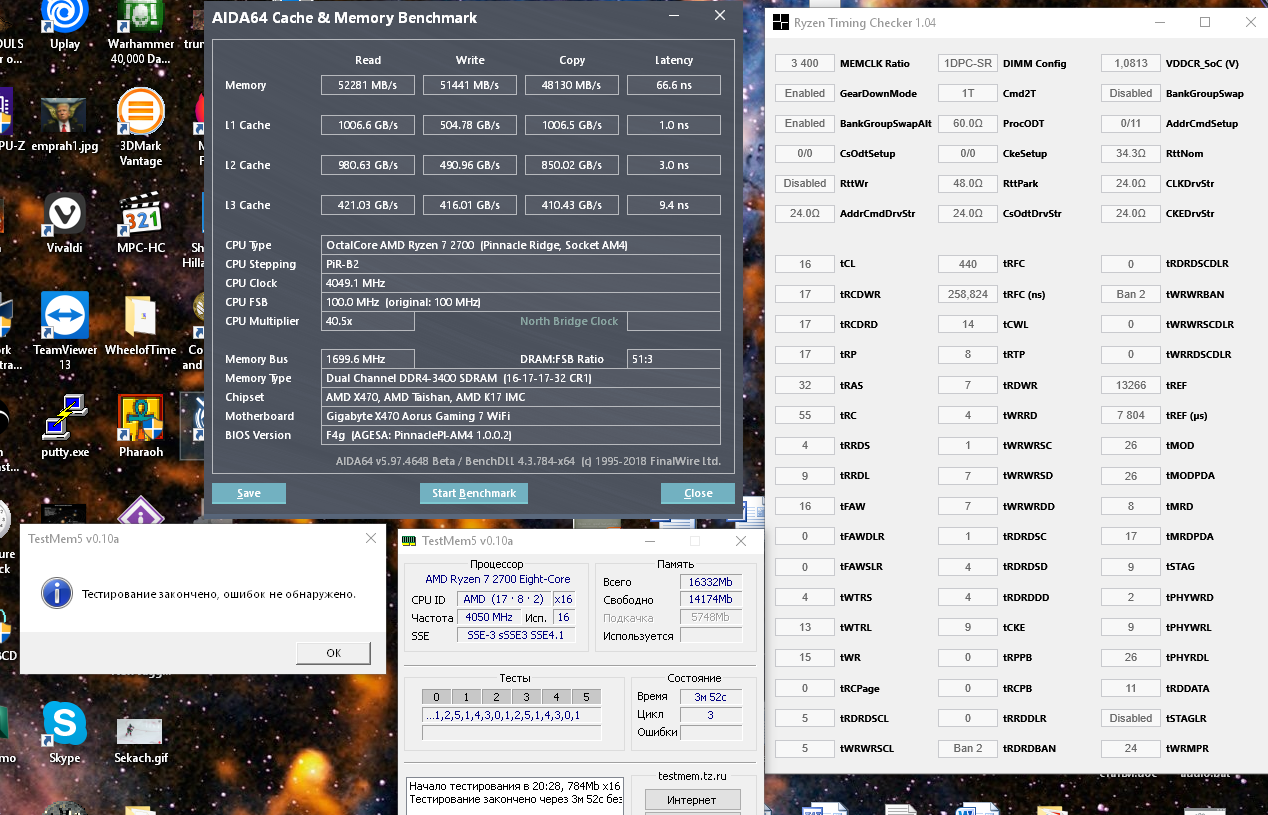Click the tRAS value 32 box
This screenshot has width=1268, height=815.
click(x=804, y=385)
